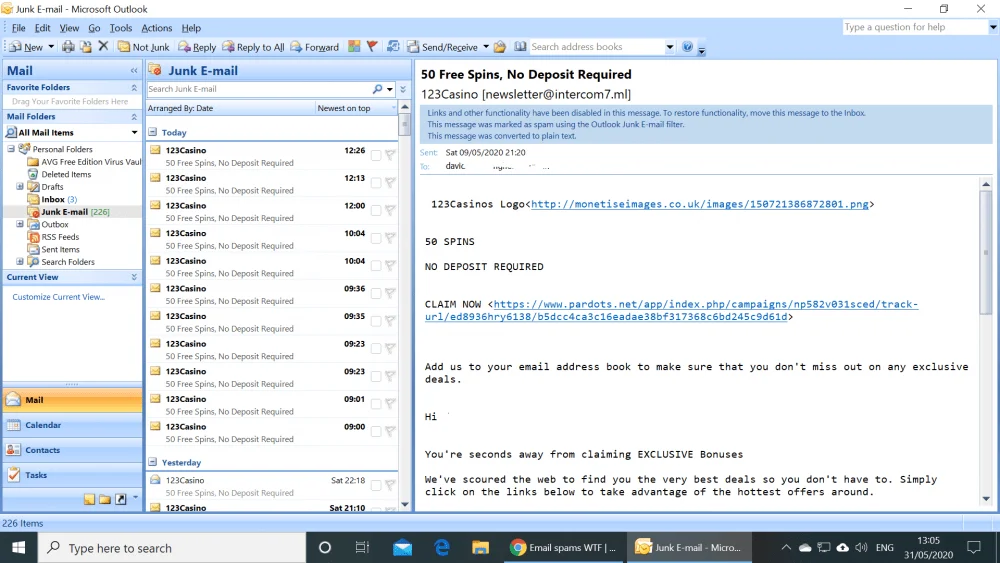This screenshot has height=563, width=1000.
Task: Select the Deleted Items folder
Action: tap(66, 174)
